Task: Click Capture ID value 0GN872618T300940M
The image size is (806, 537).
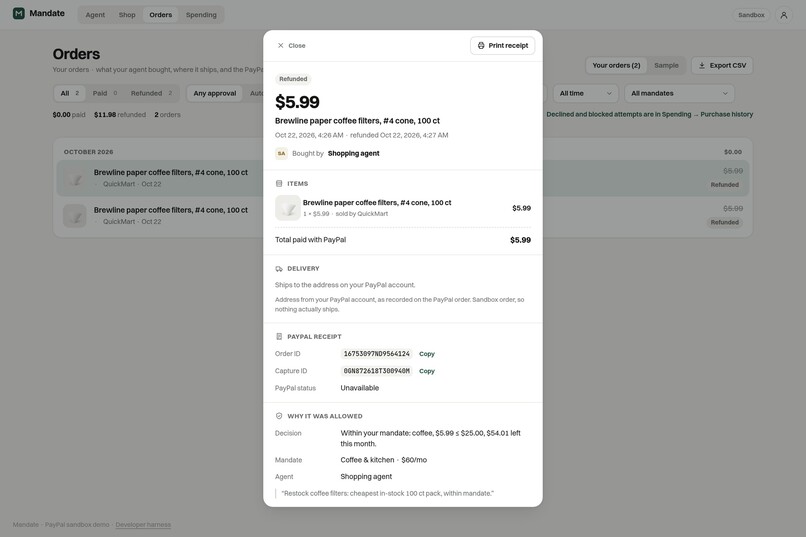Action: point(376,371)
